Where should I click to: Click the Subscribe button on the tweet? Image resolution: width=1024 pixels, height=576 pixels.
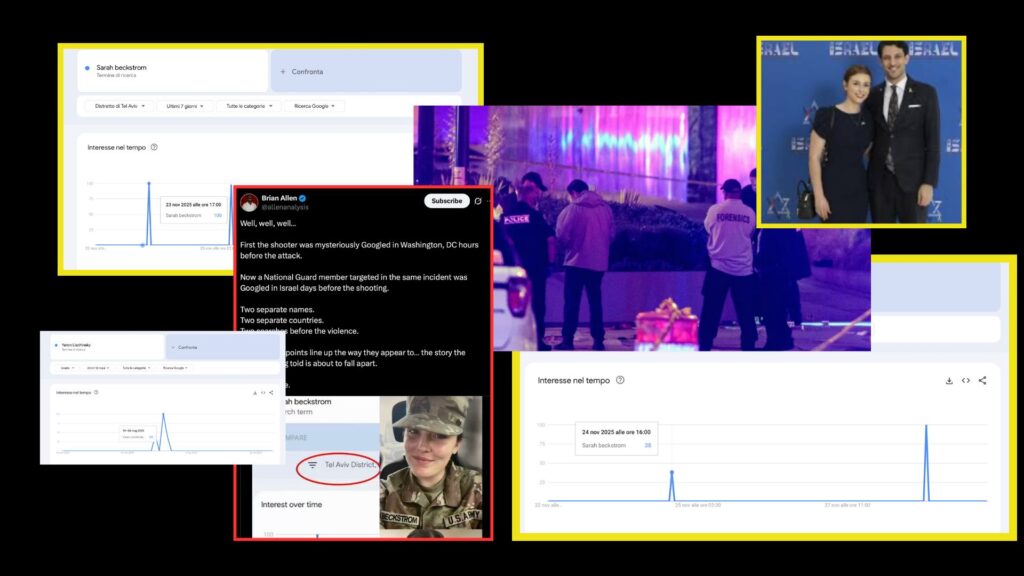(446, 201)
